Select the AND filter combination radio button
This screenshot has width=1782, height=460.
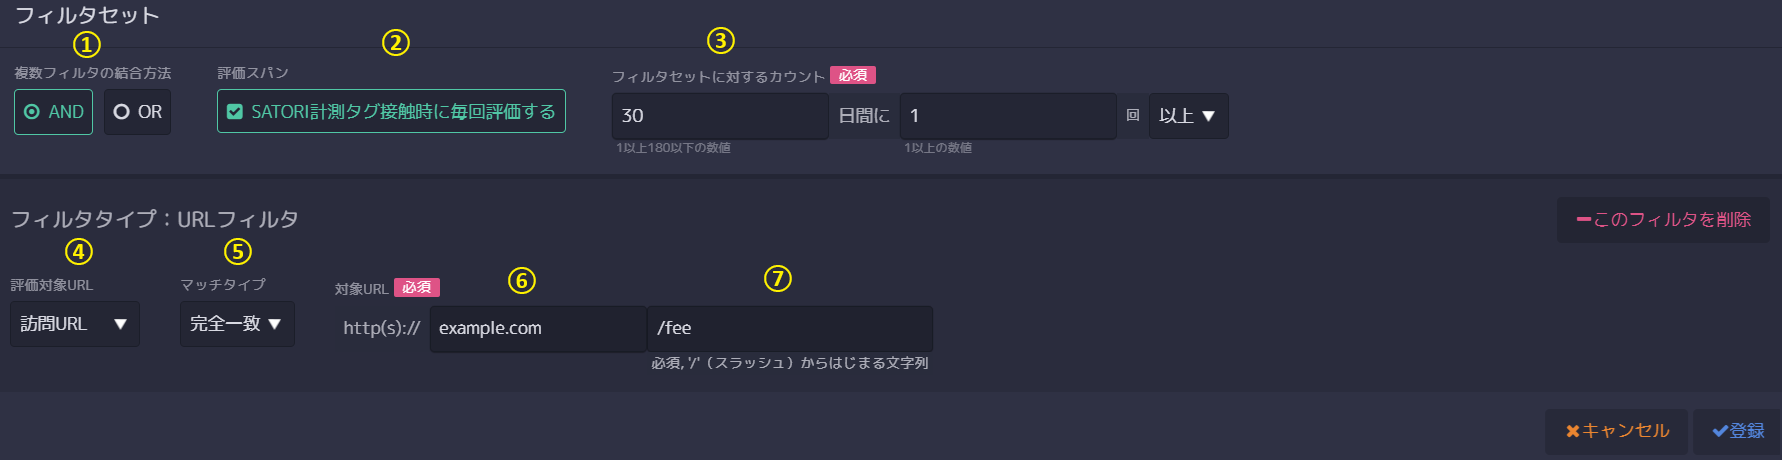tap(53, 112)
